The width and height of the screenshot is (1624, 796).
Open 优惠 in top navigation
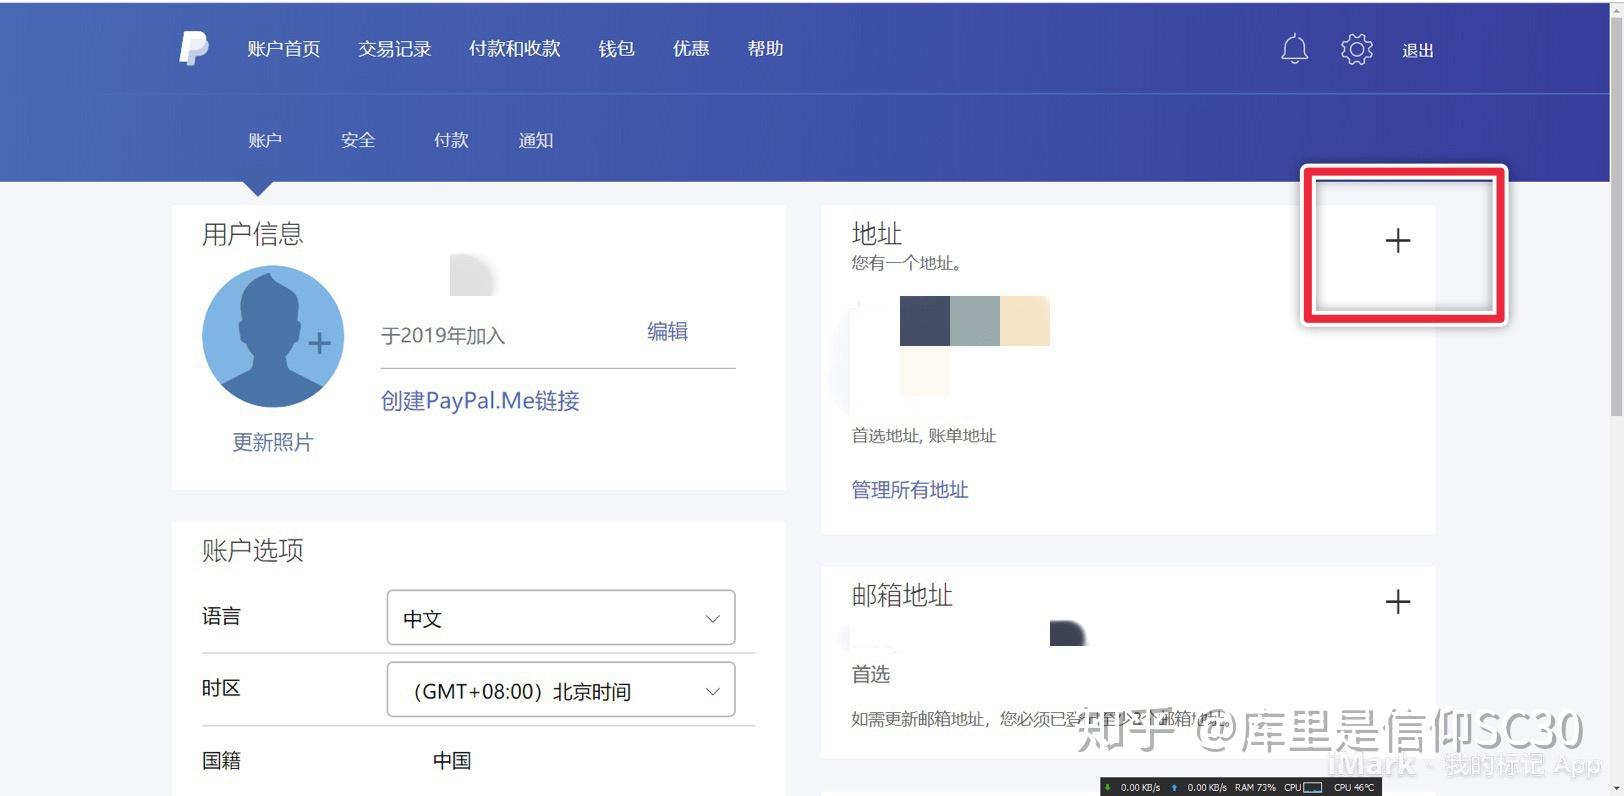[691, 49]
